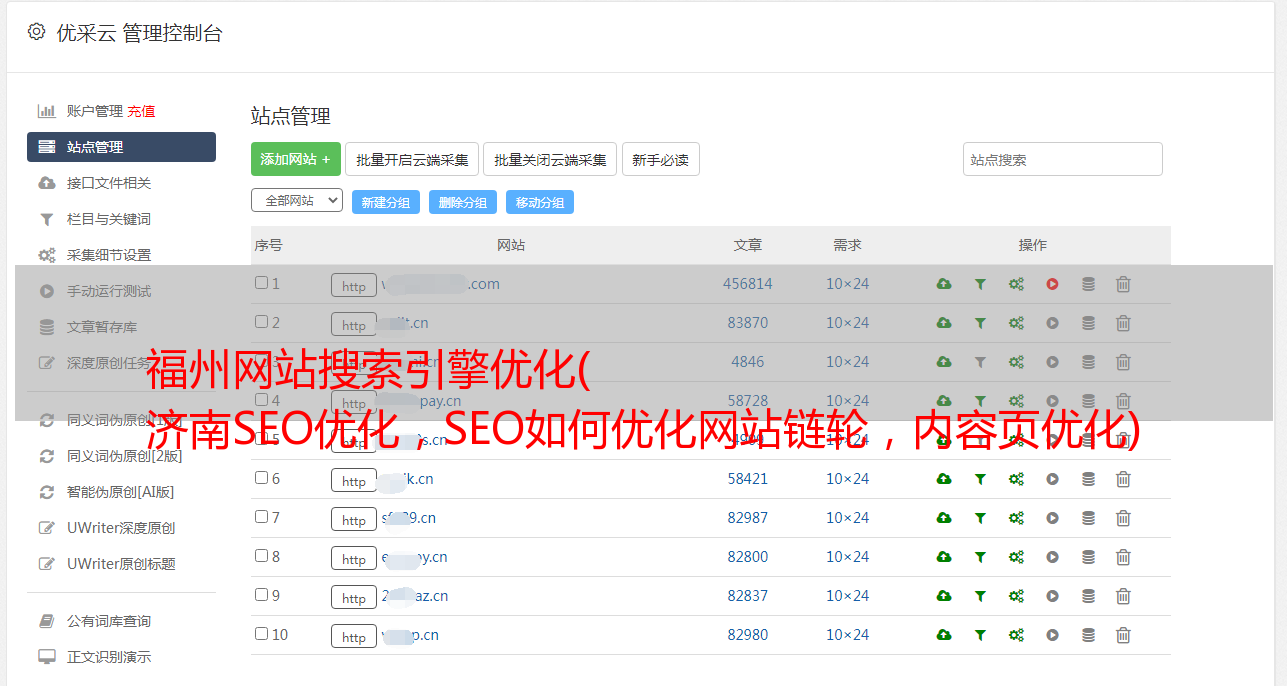Screen dimensions: 1287x686
Task: Open the gears settings icon for row 1
Action: 1016,284
